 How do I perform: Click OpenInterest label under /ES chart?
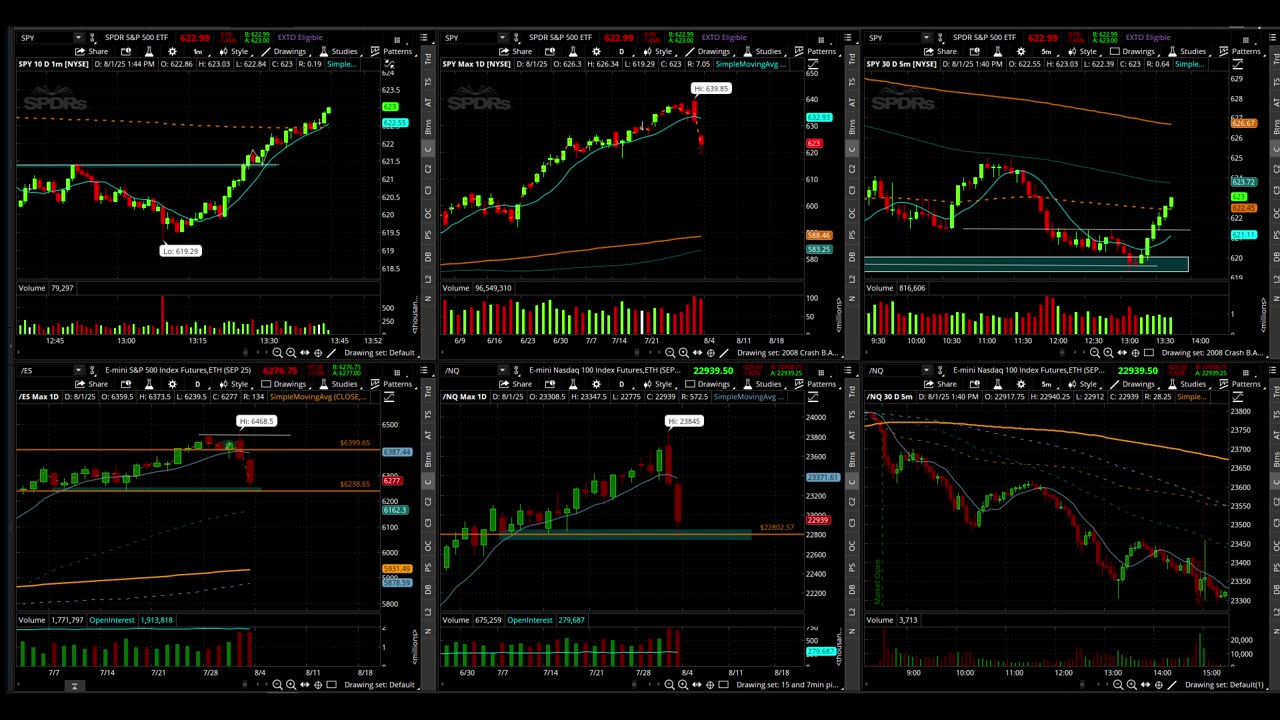tap(111, 620)
